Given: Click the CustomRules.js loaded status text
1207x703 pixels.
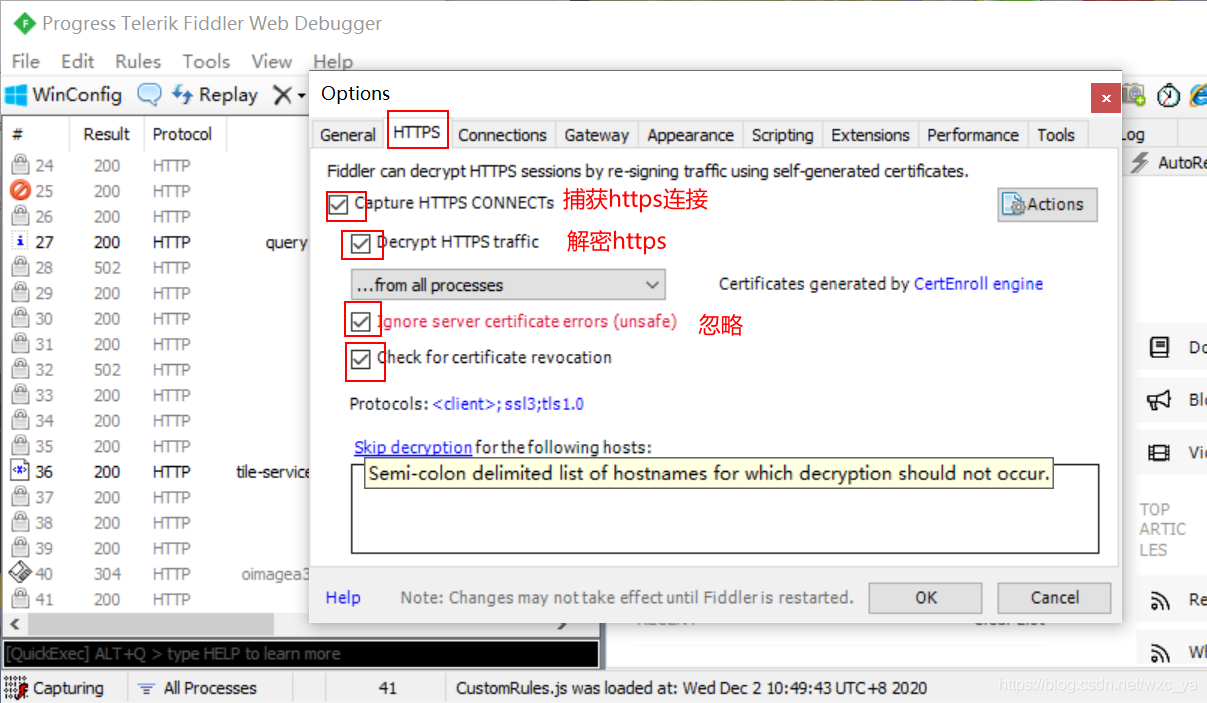Looking at the screenshot, I should point(691,688).
